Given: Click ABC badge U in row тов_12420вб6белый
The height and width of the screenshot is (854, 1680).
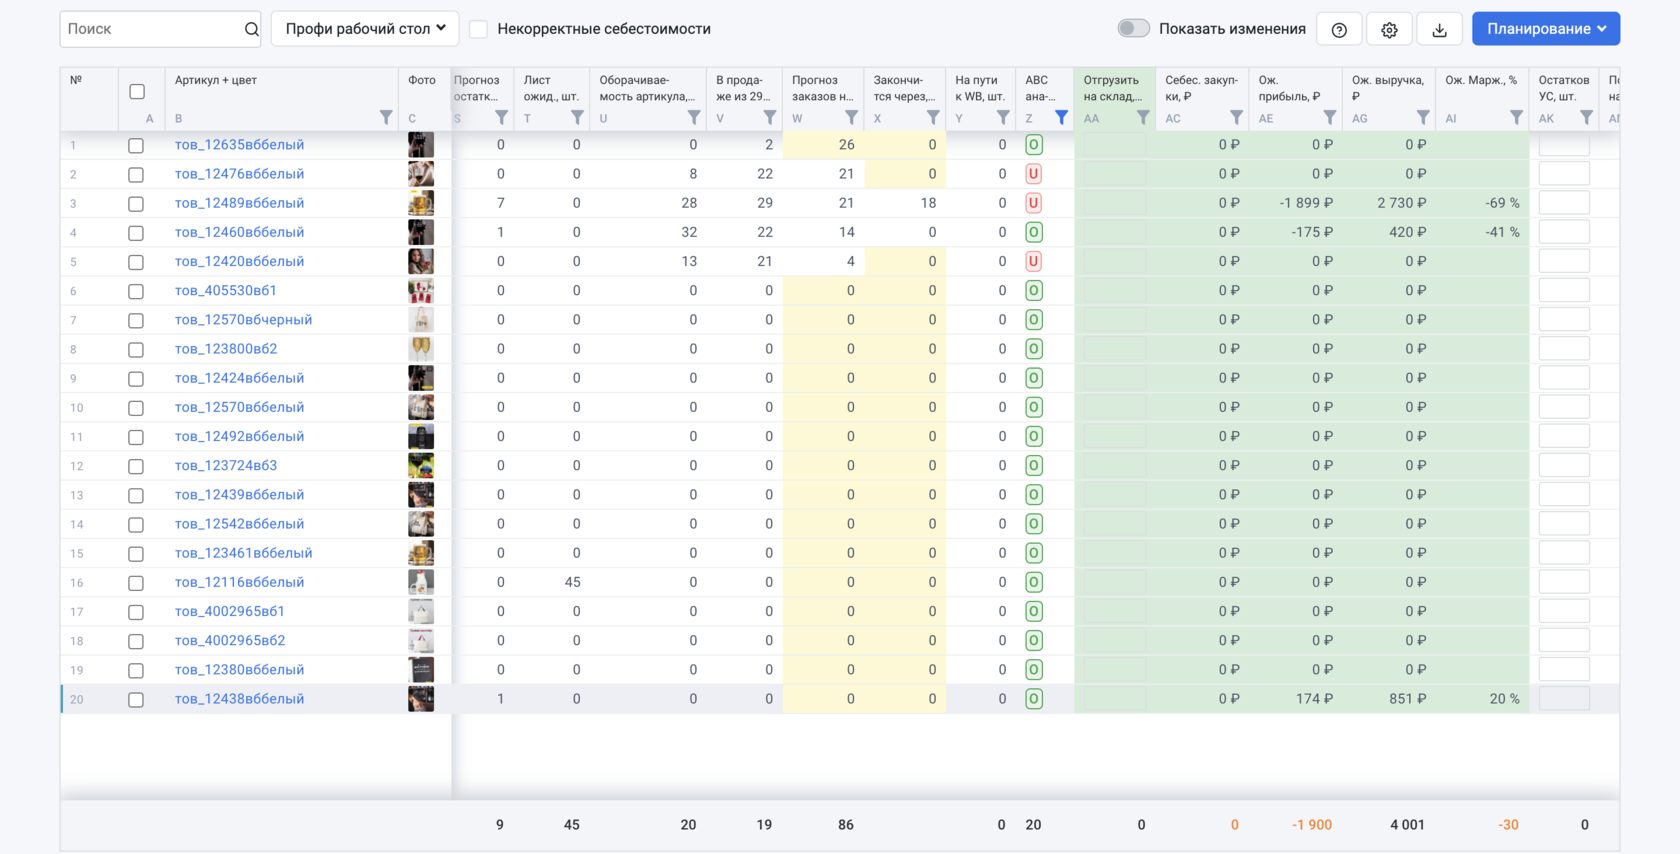Looking at the screenshot, I should coord(1034,261).
